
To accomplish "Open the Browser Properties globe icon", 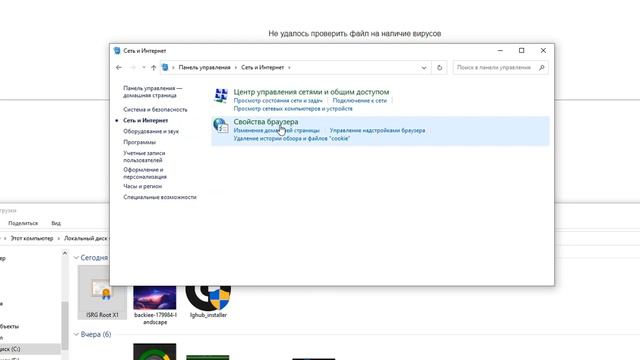I will [x=221, y=125].
